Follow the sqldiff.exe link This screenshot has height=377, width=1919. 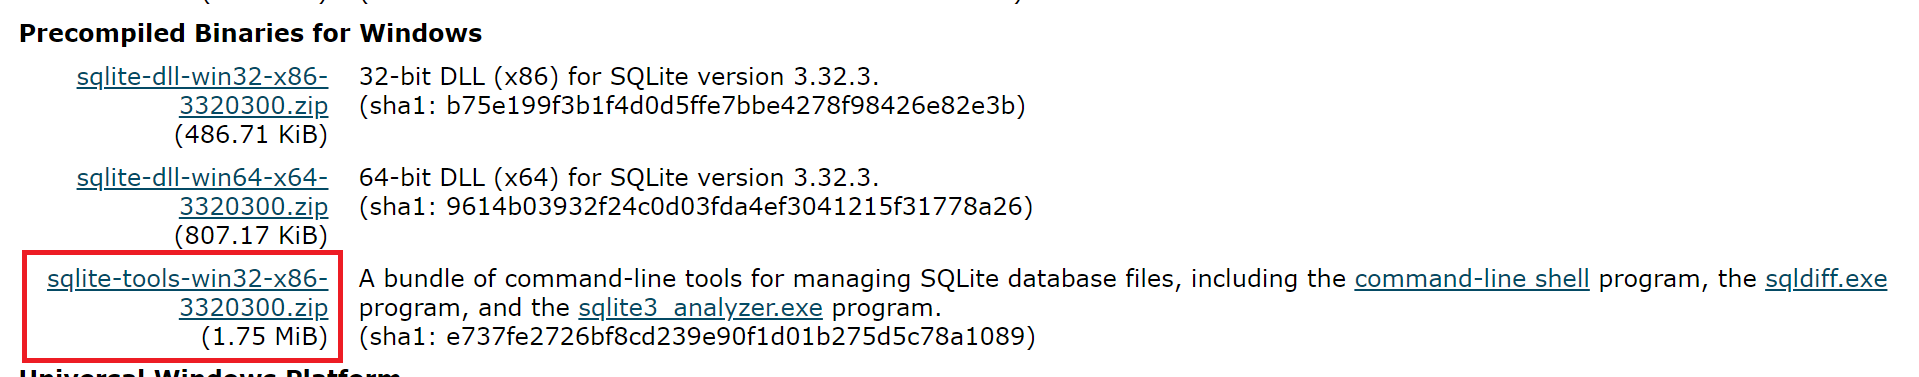pyautogui.click(x=1826, y=279)
